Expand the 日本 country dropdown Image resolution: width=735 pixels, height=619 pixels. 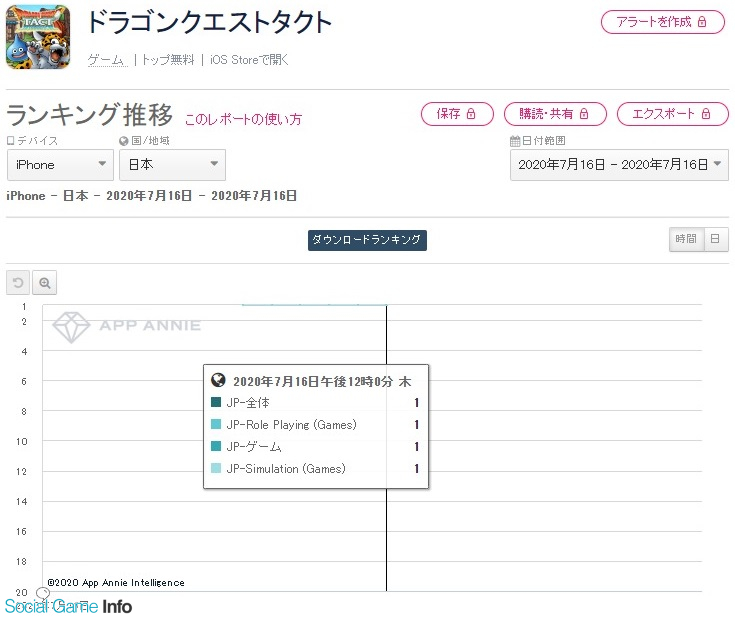pyautogui.click(x=172, y=165)
